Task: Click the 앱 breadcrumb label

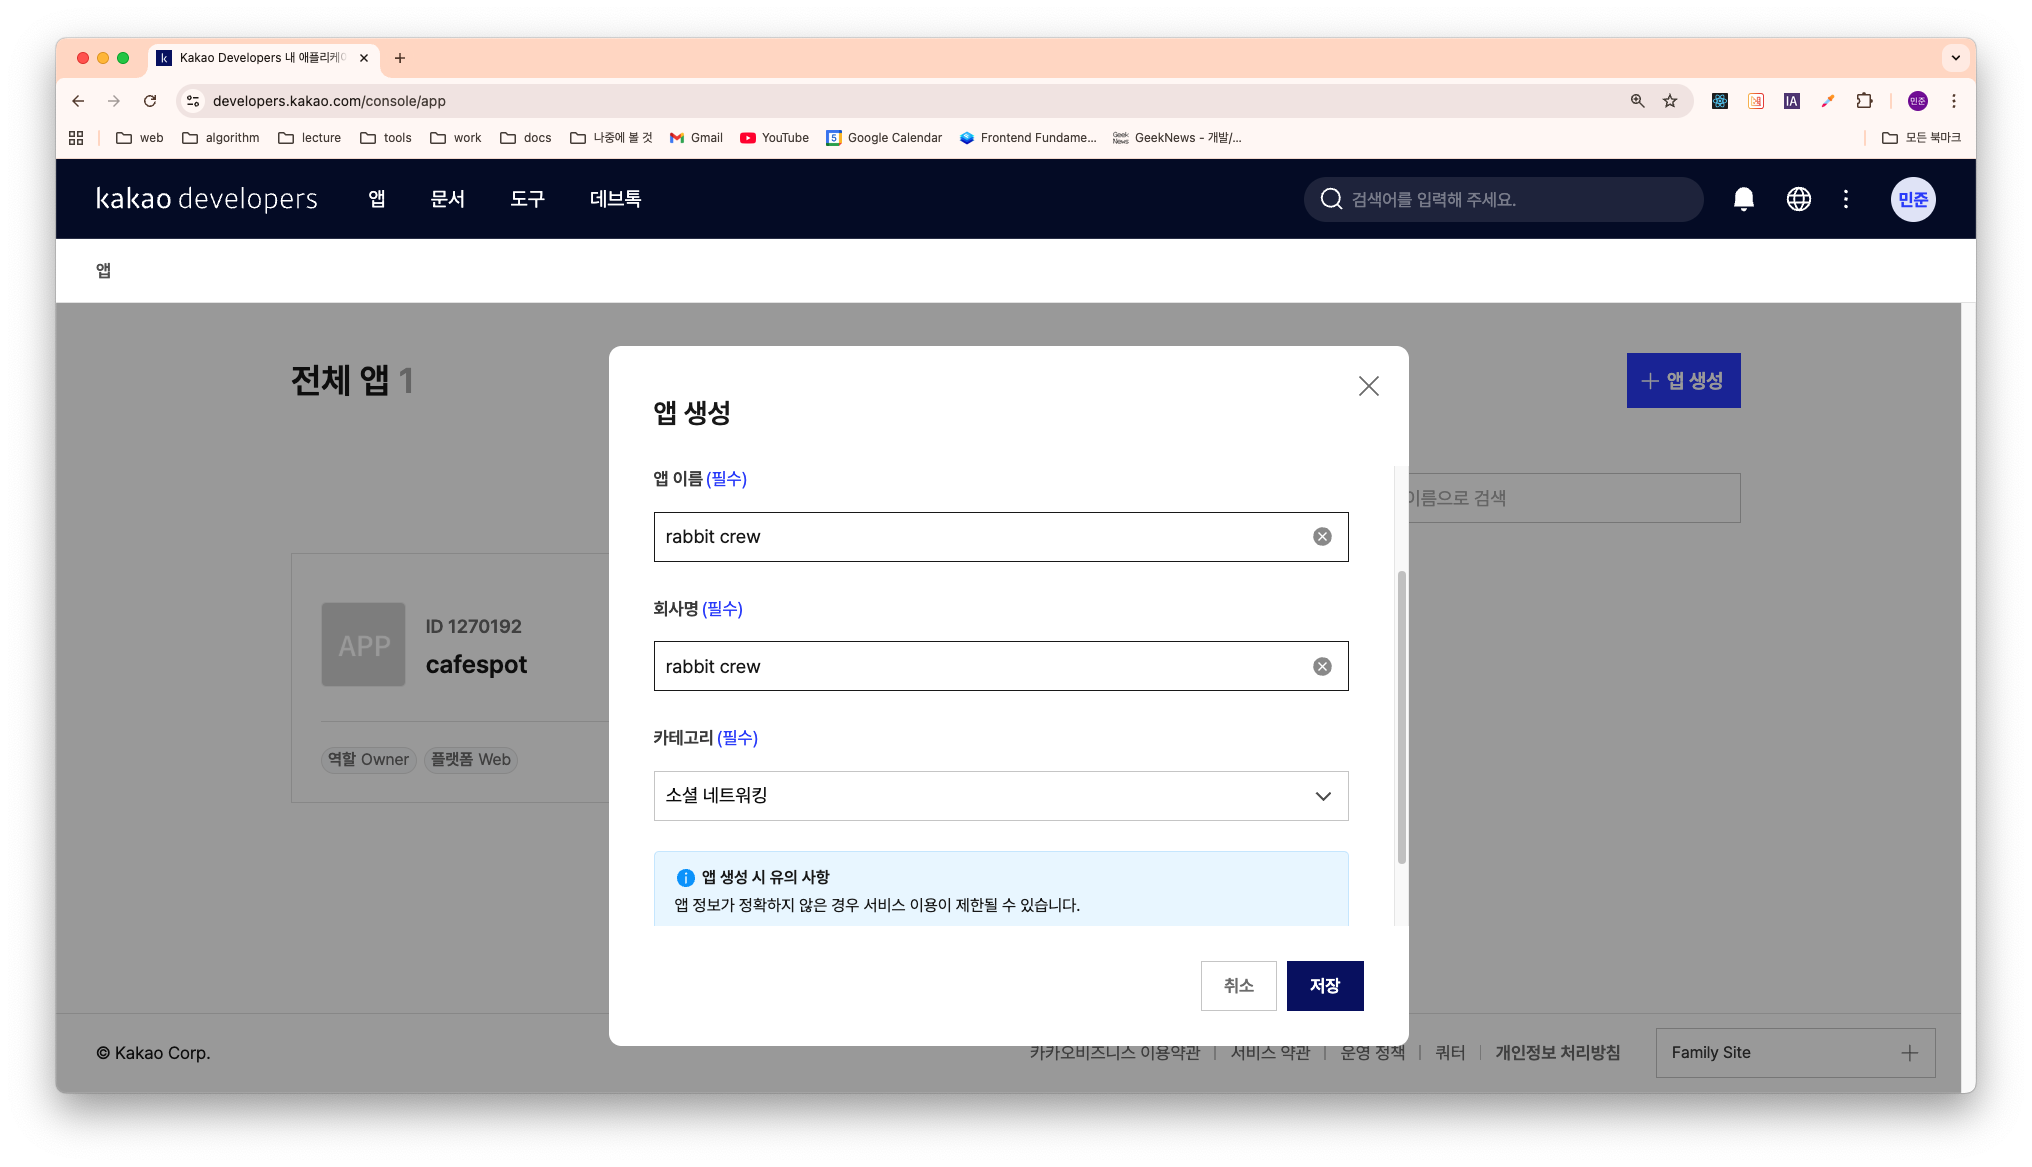Action: click(103, 271)
